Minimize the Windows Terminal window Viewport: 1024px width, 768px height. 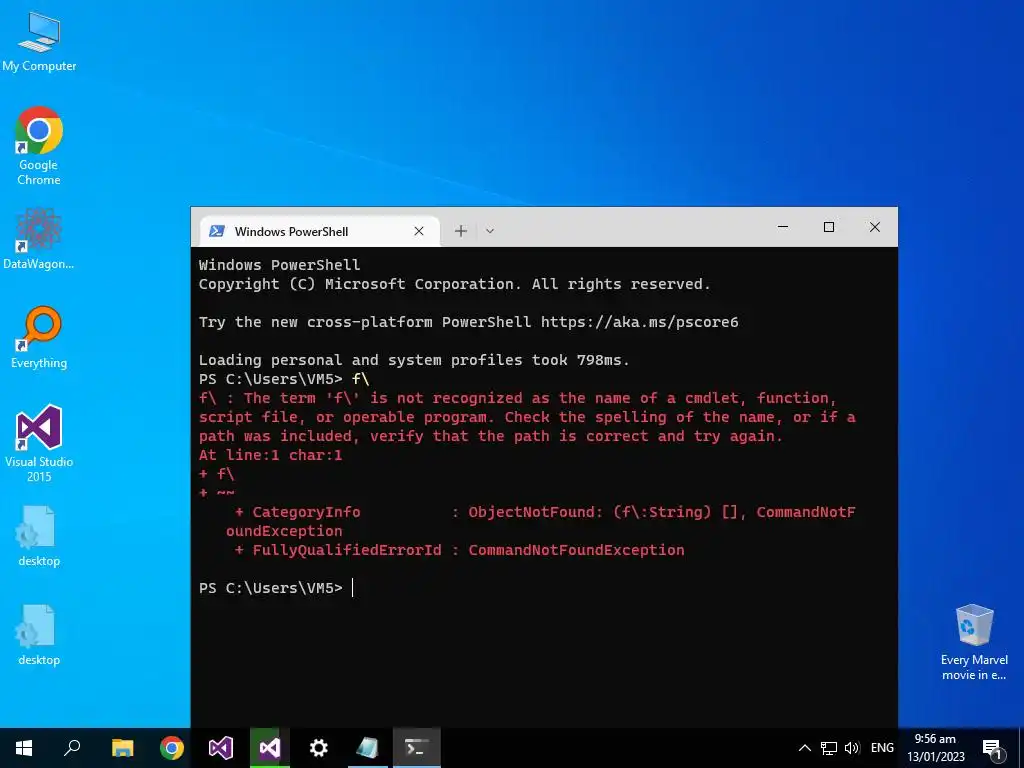782,227
